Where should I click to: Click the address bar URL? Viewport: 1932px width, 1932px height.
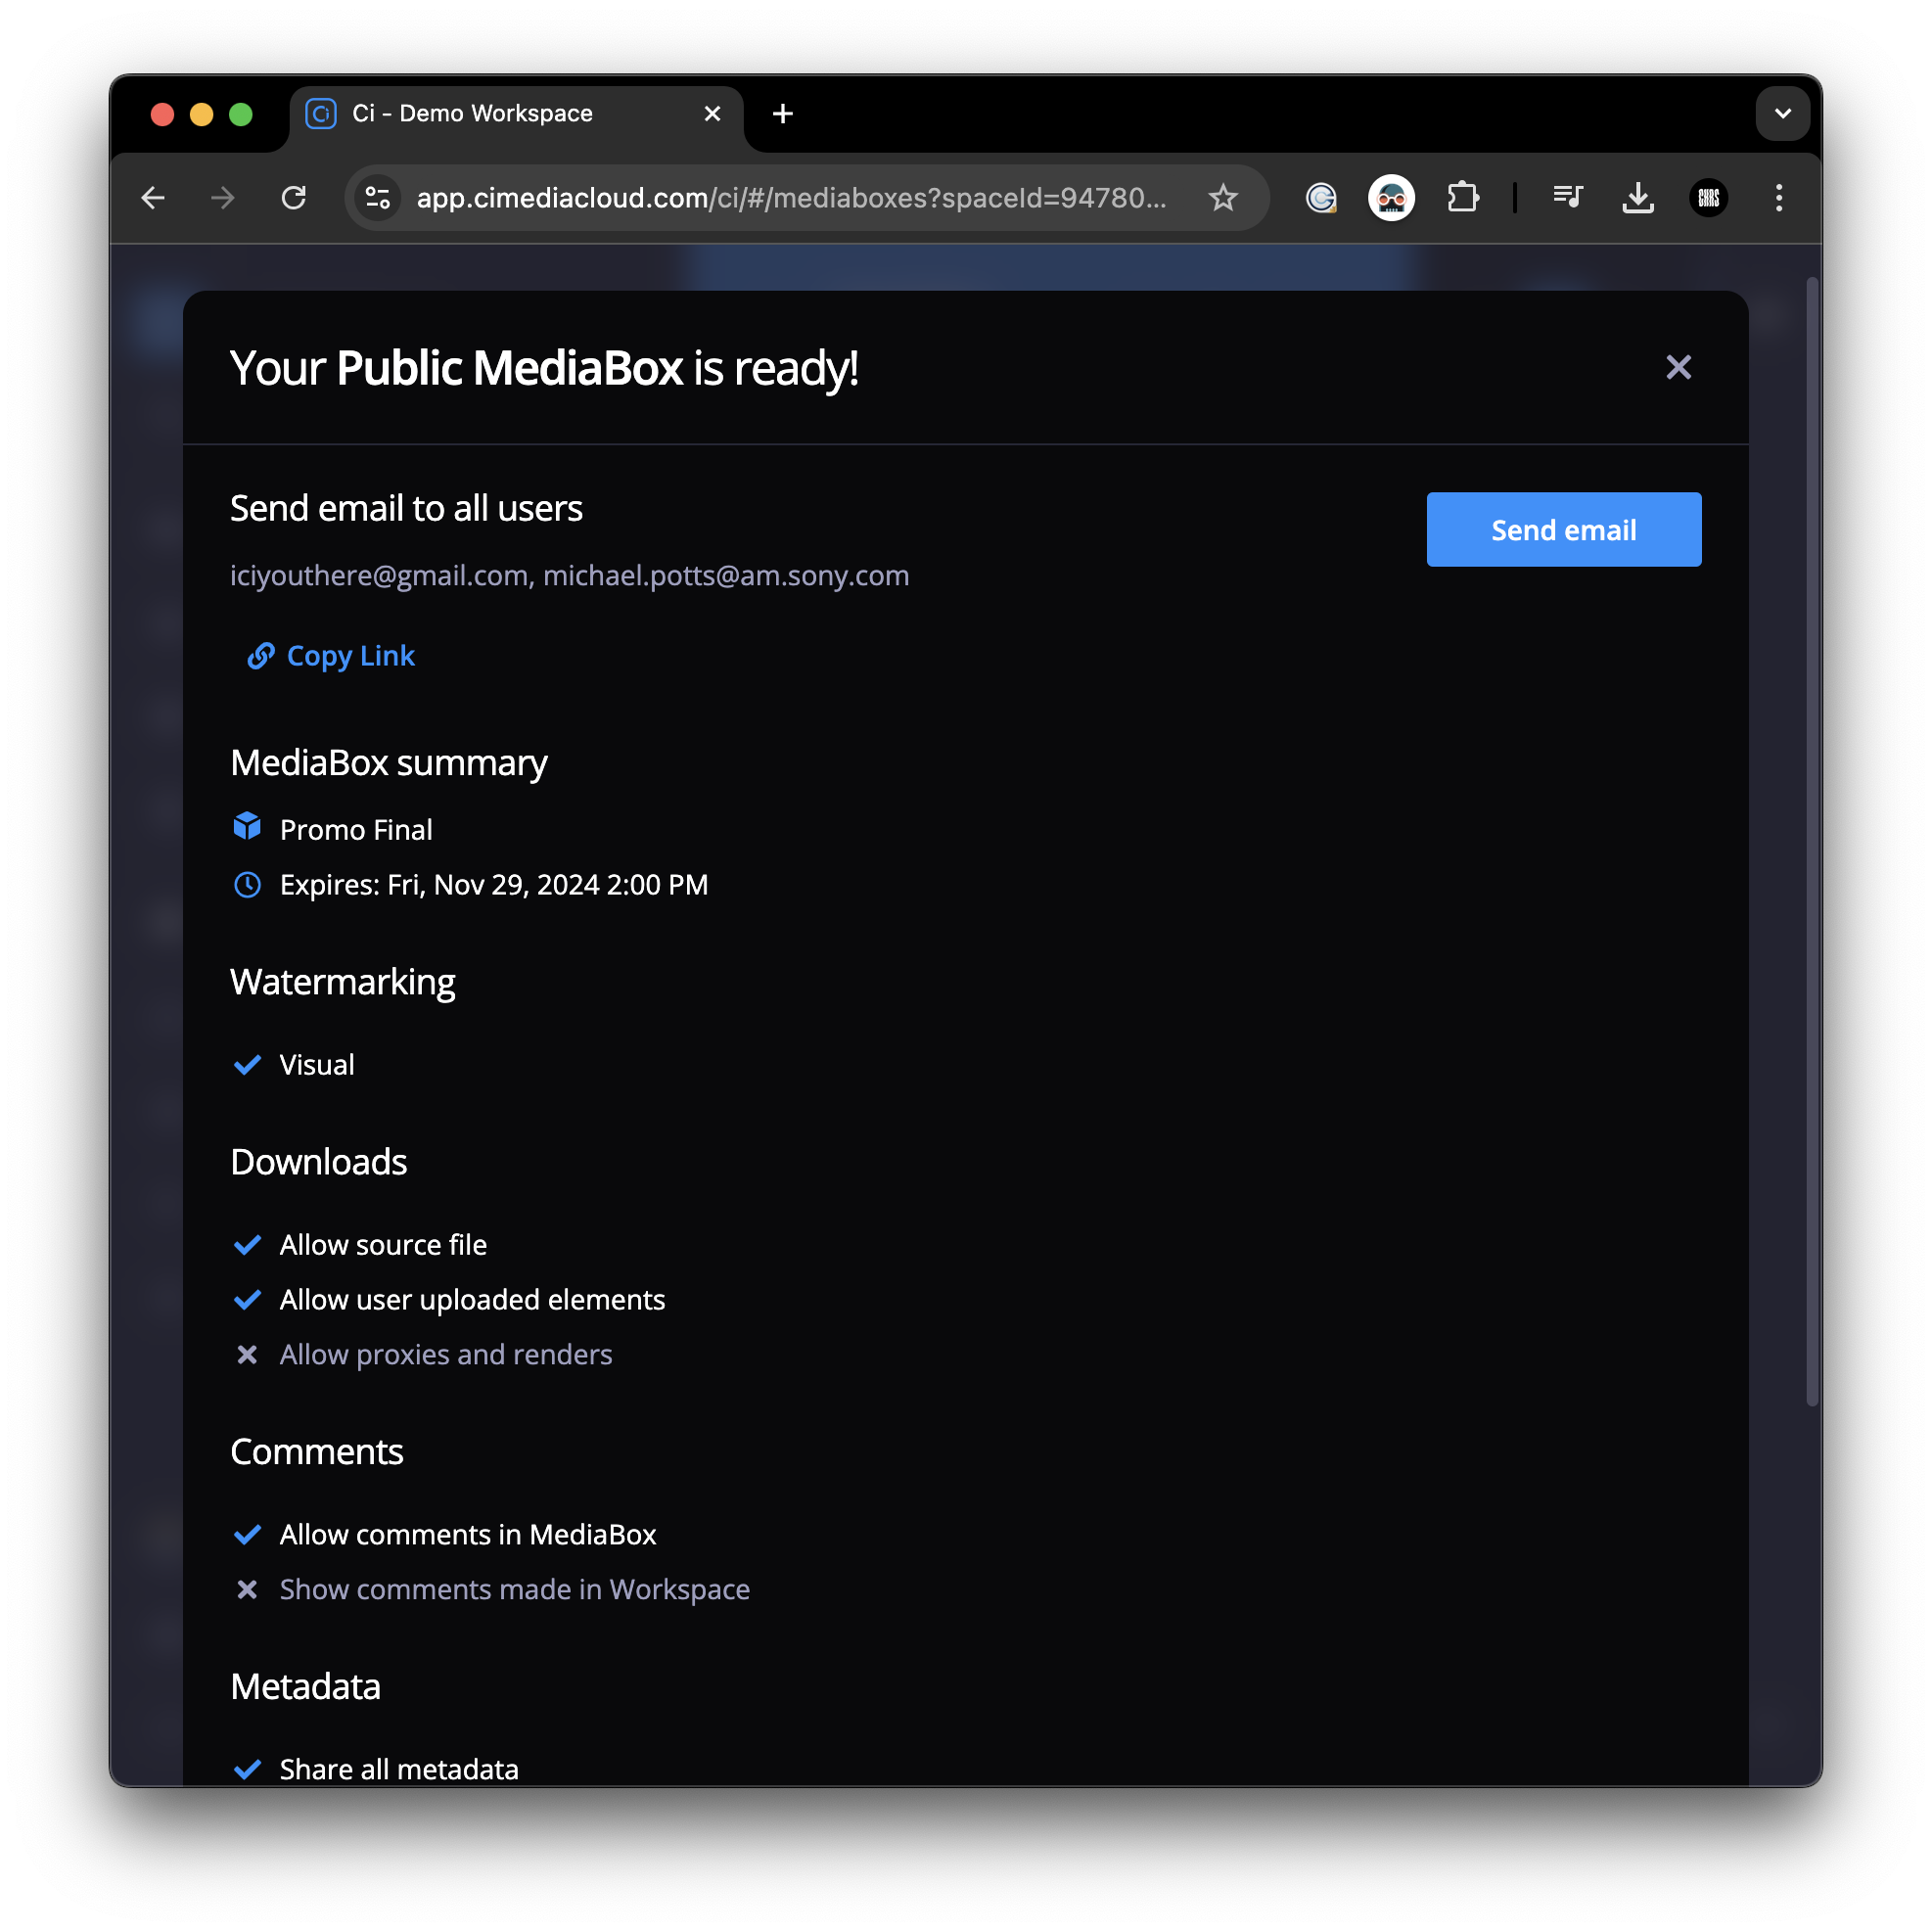coord(791,198)
